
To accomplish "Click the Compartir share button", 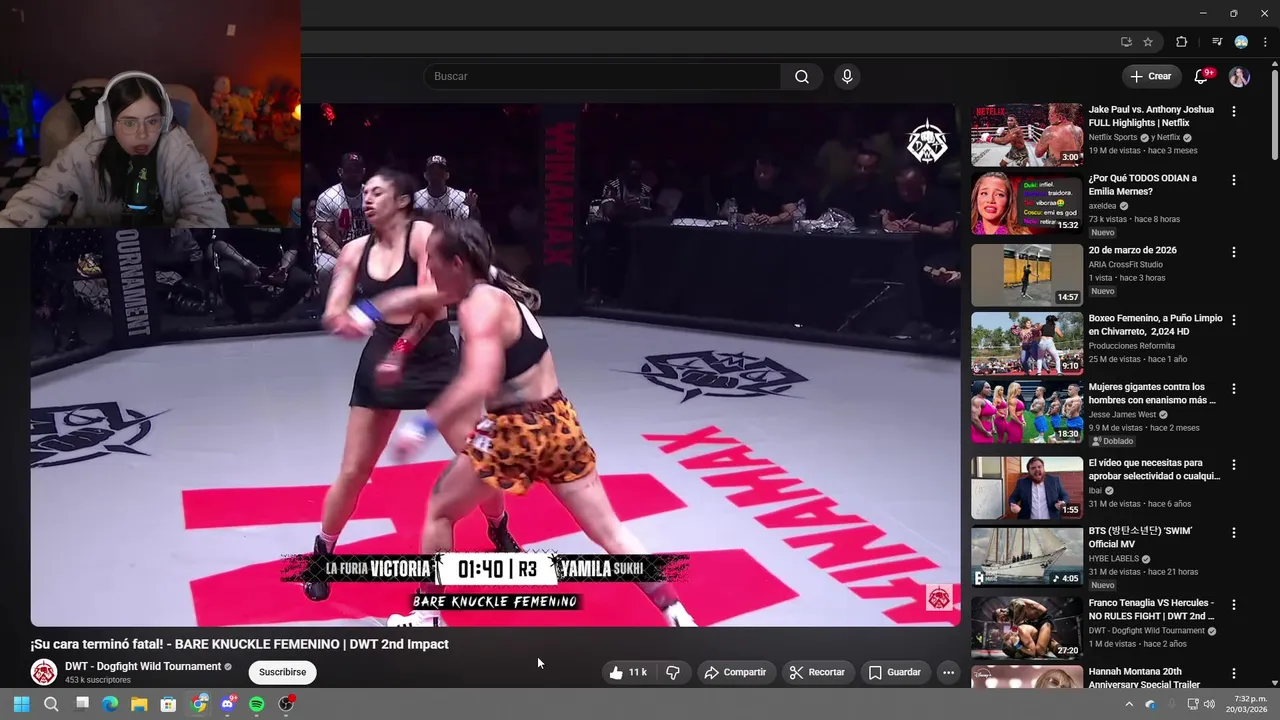I will (735, 672).
